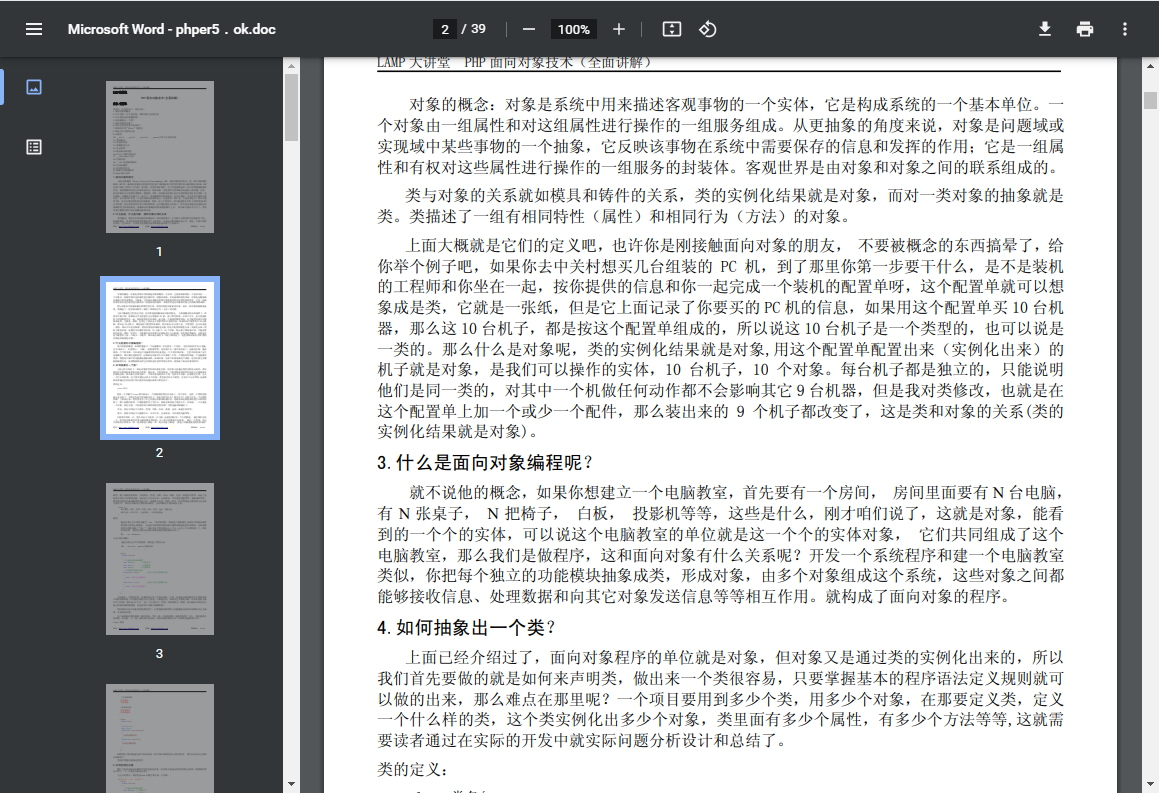Edit the 100% zoom level field

click(x=574, y=30)
